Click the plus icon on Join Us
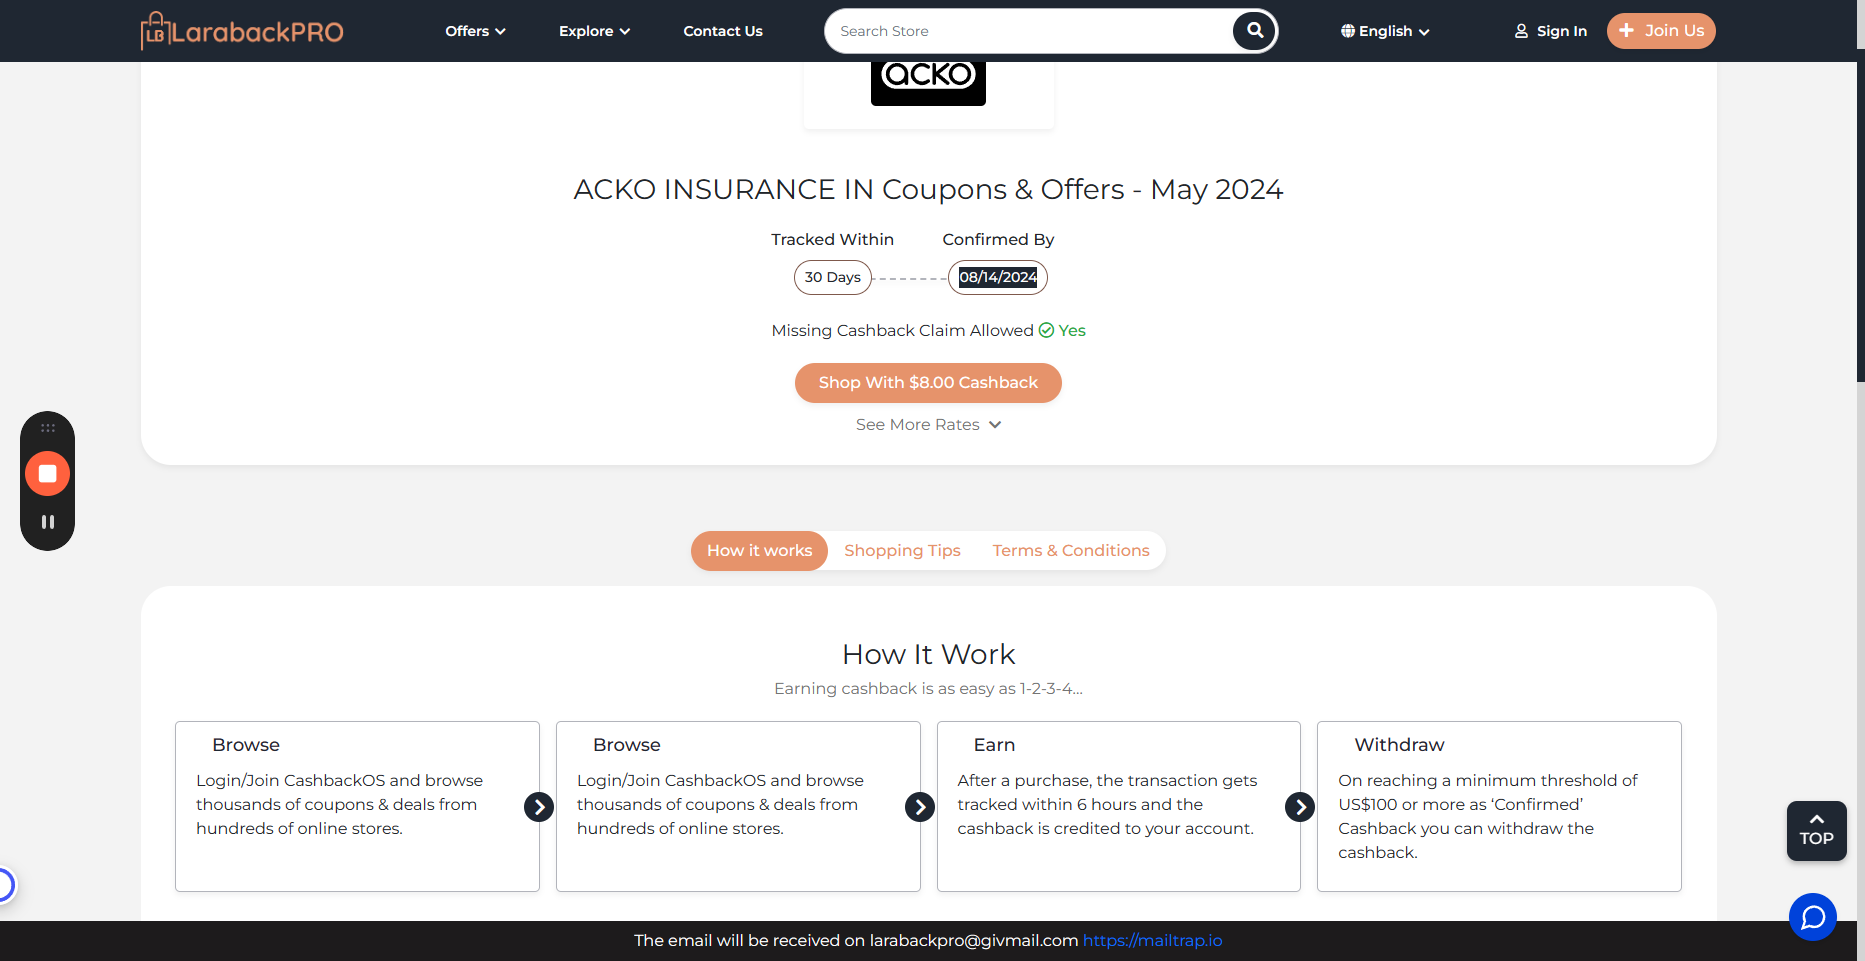 [1626, 31]
